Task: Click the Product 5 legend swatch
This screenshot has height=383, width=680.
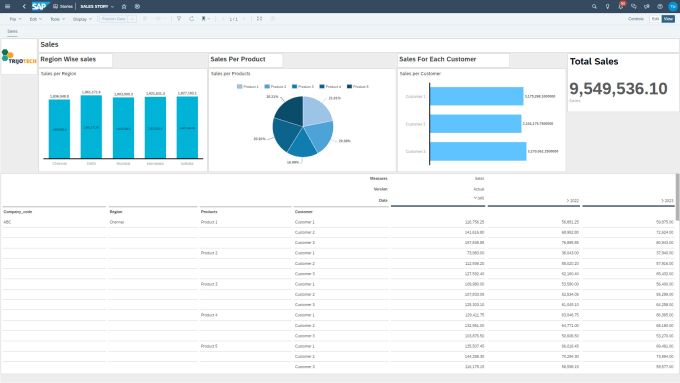Action: point(350,87)
